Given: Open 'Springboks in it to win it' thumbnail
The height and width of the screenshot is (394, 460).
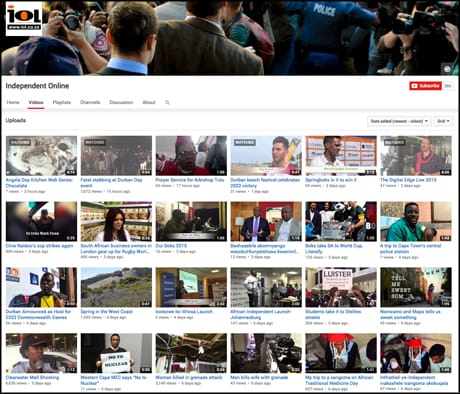Looking at the screenshot, I should 341,156.
